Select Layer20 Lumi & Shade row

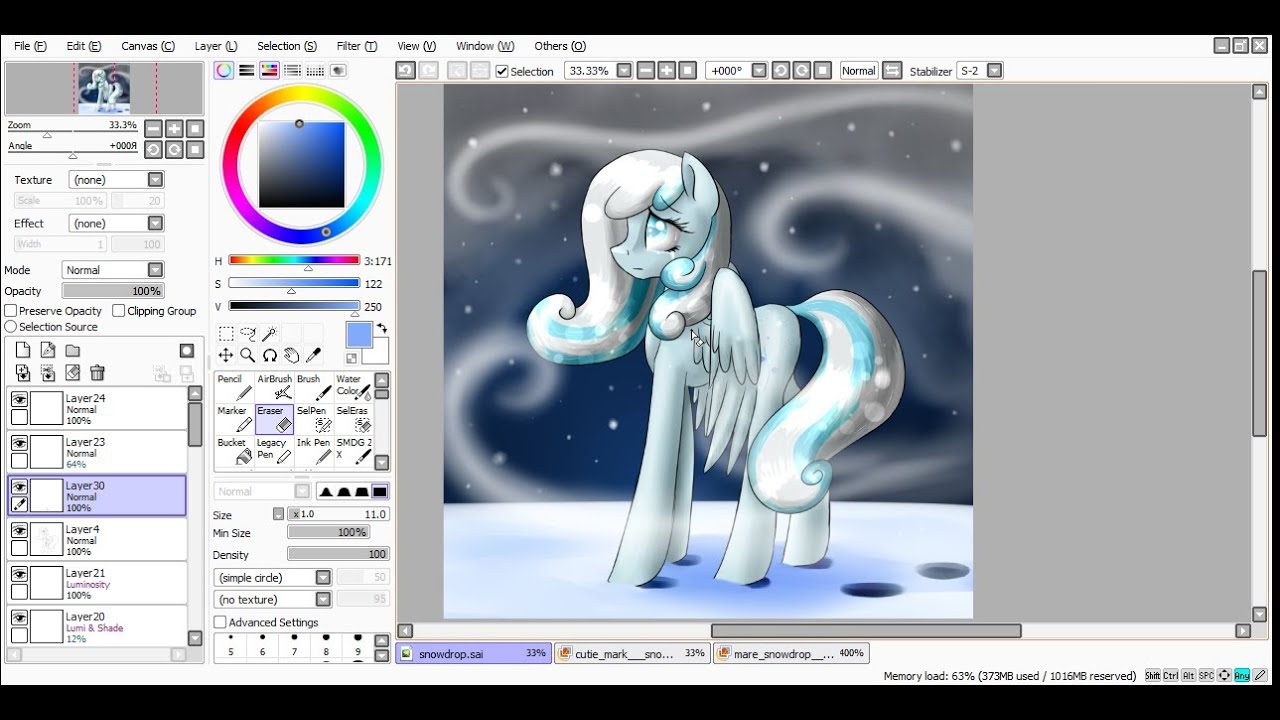click(97, 626)
